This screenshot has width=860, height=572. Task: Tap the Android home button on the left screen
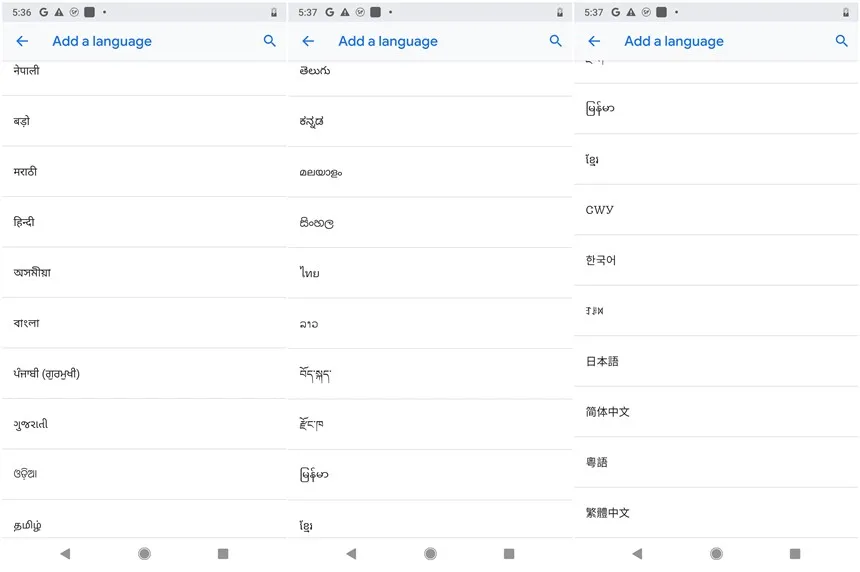point(144,554)
